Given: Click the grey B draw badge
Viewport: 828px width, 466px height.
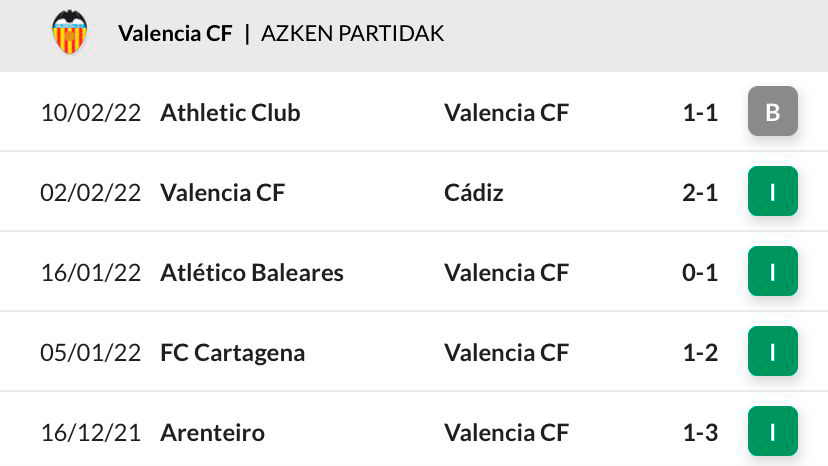Looking at the screenshot, I should pos(773,111).
